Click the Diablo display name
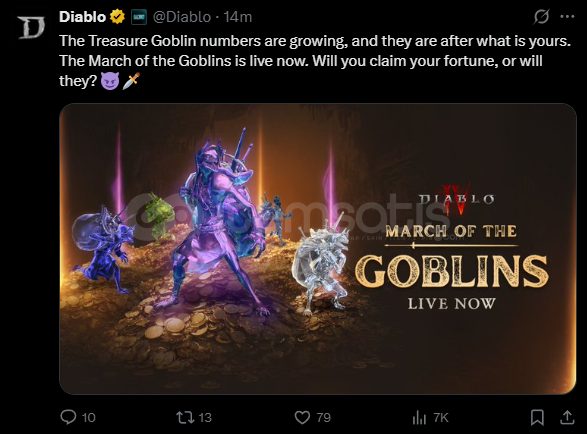 click(x=83, y=17)
